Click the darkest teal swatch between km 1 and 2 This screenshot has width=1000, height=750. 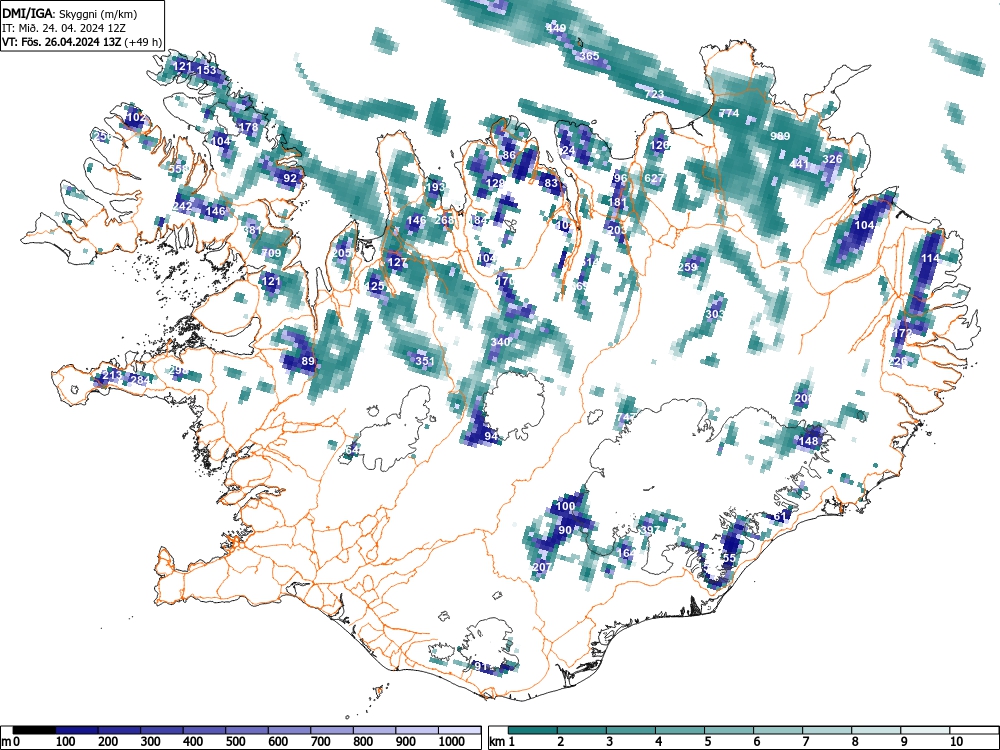(533, 730)
